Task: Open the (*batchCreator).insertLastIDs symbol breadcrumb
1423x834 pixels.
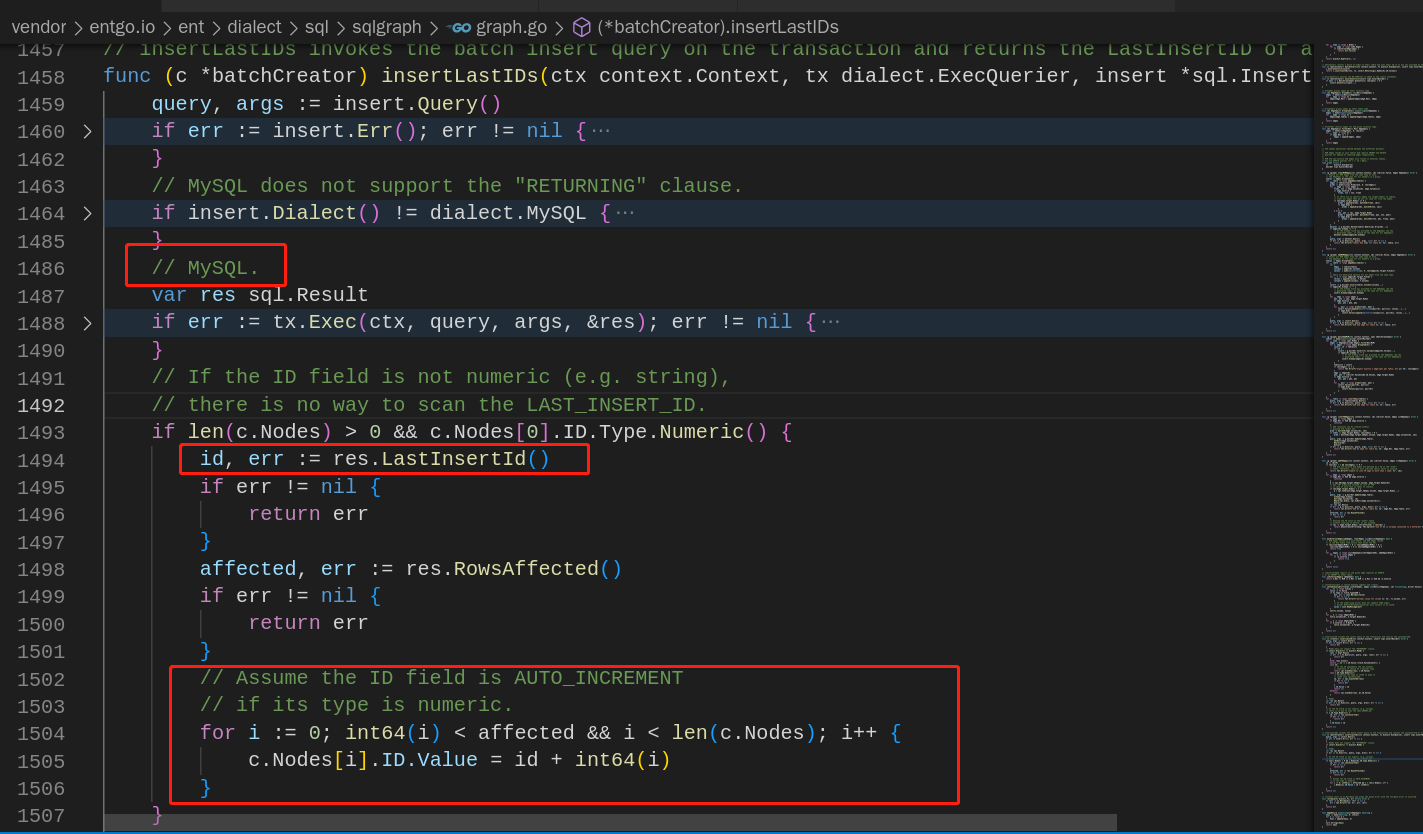Action: point(718,27)
